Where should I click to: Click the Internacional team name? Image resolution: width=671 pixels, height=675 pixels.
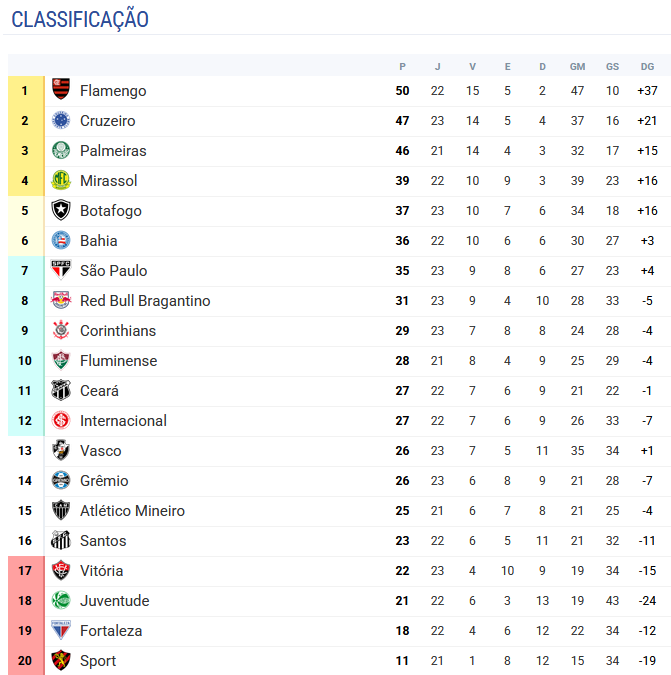[123, 421]
